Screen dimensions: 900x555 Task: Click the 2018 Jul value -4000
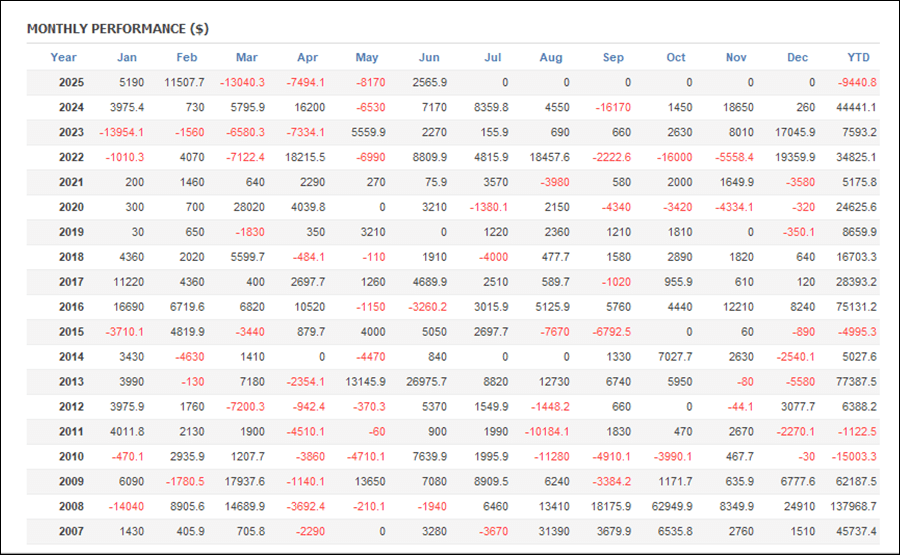pyautogui.click(x=494, y=257)
